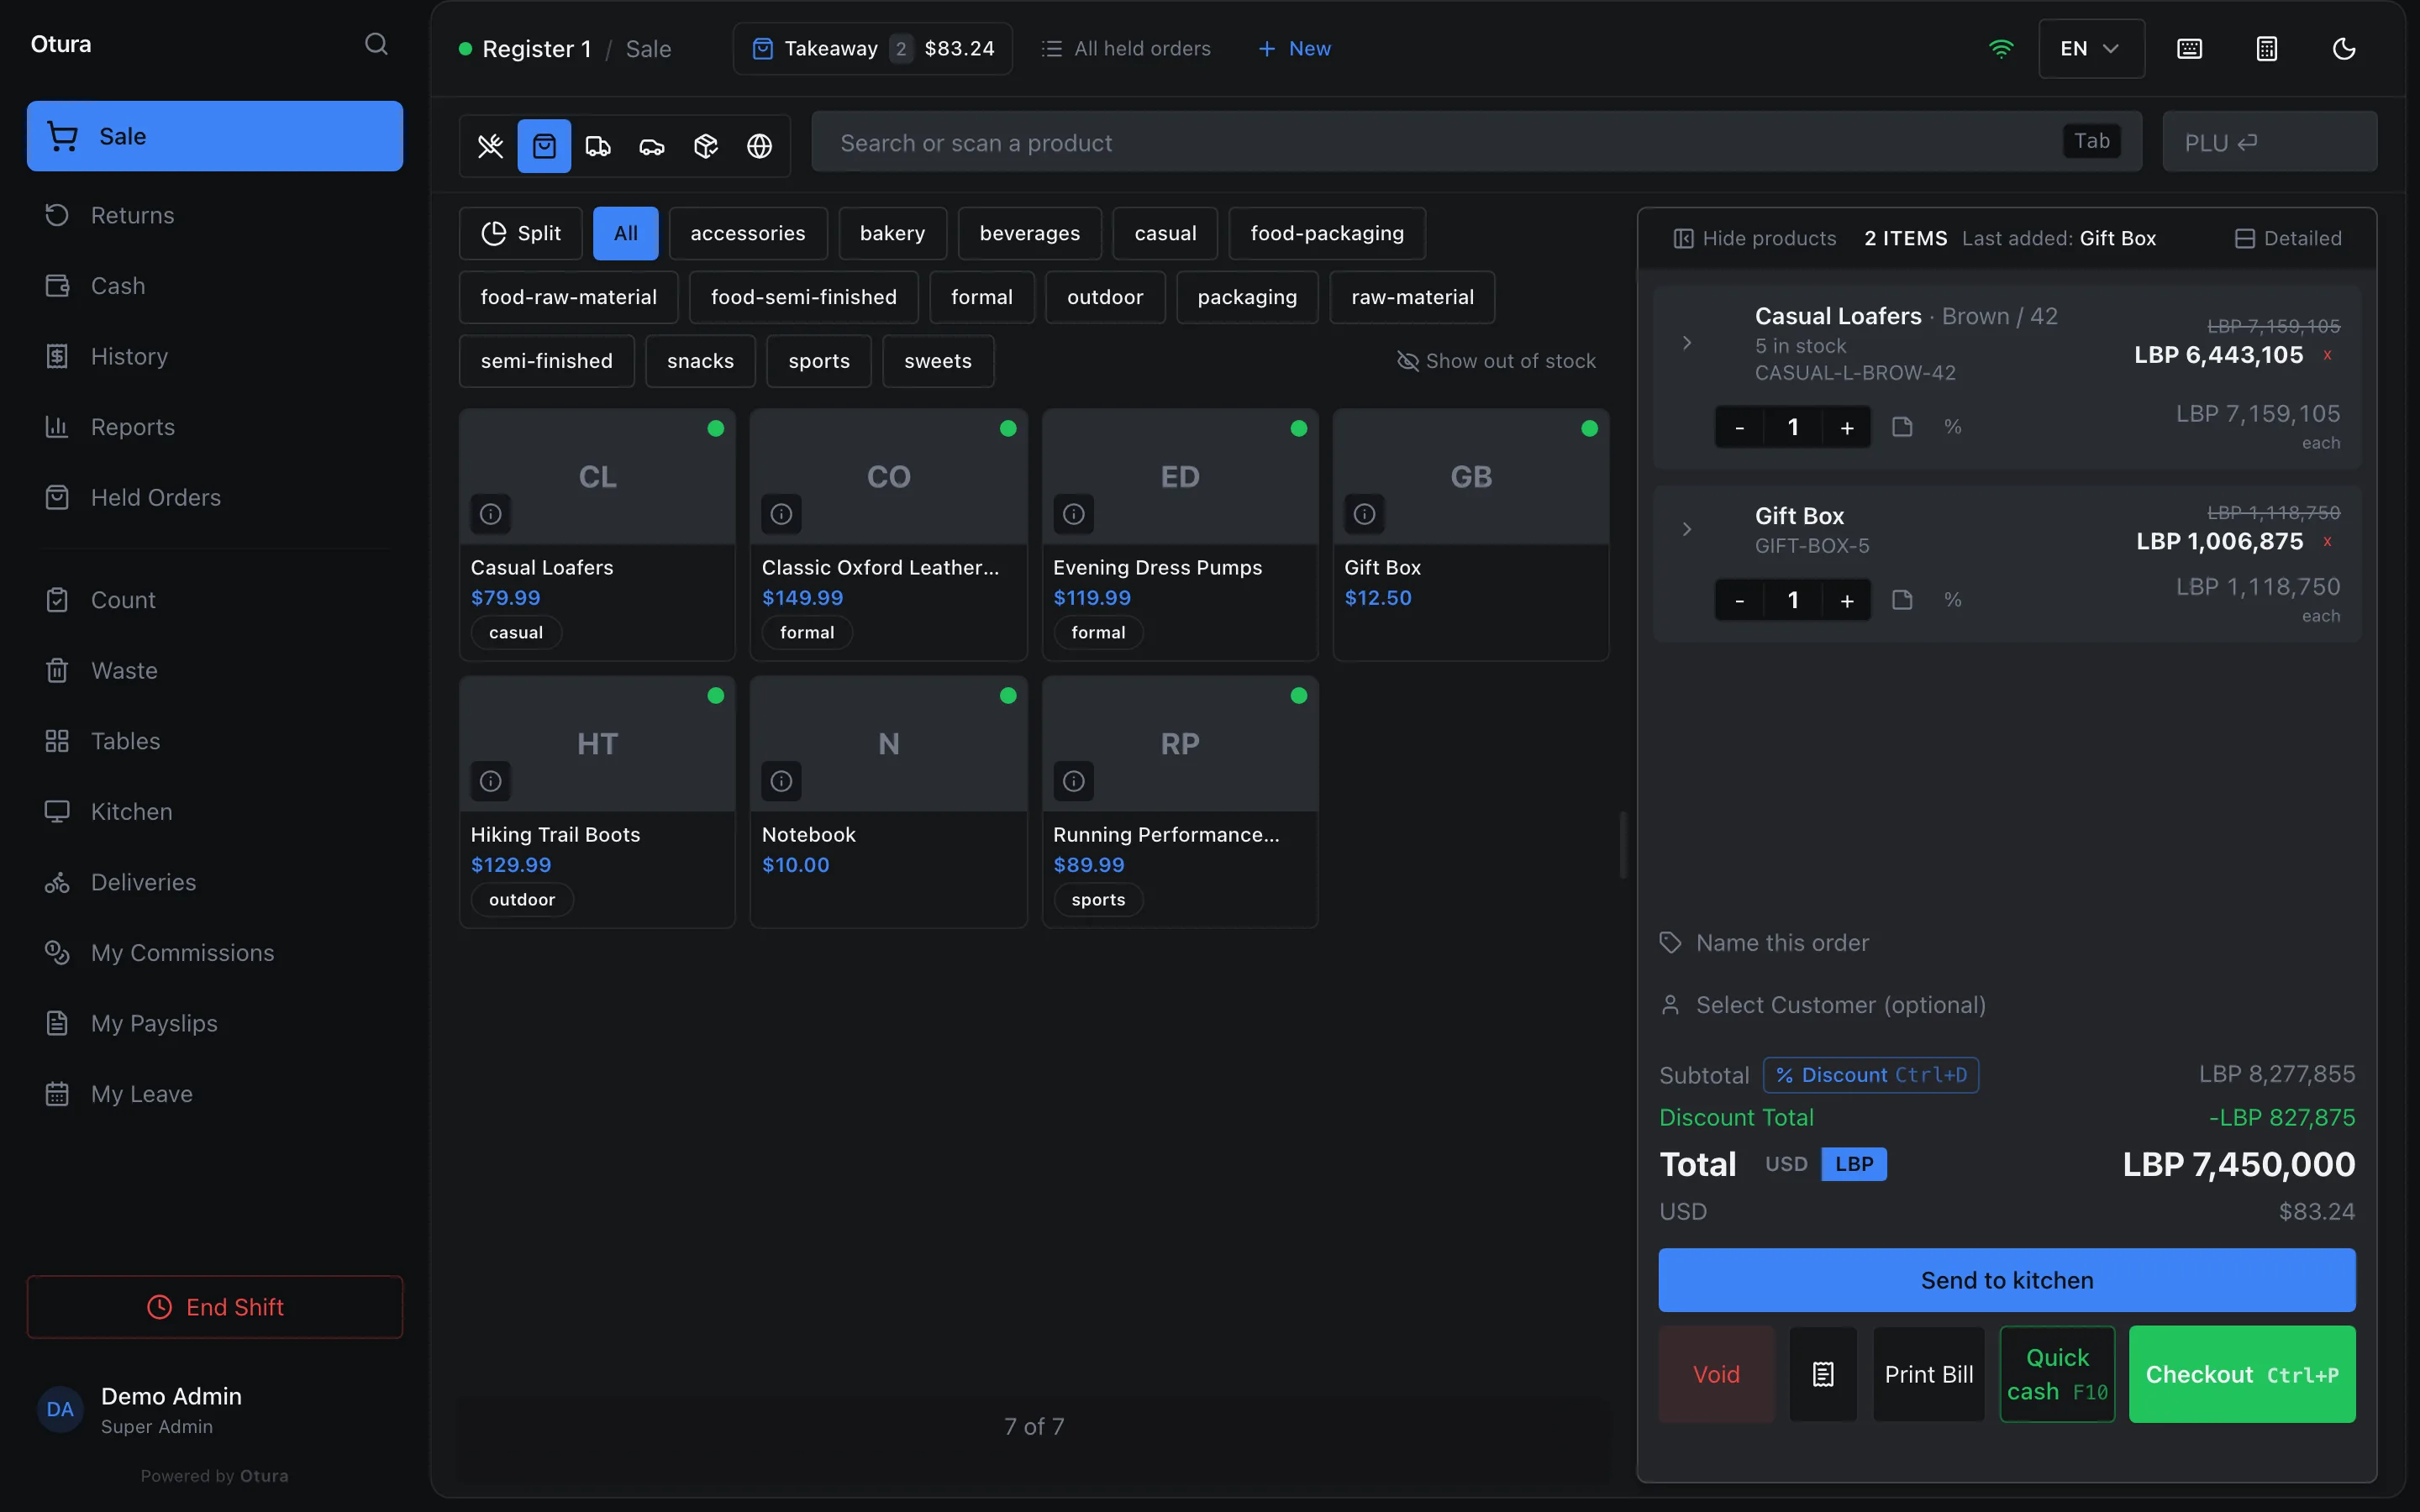The height and width of the screenshot is (1512, 2420).
Task: Open Returns in the sidebar
Action: (x=215, y=215)
